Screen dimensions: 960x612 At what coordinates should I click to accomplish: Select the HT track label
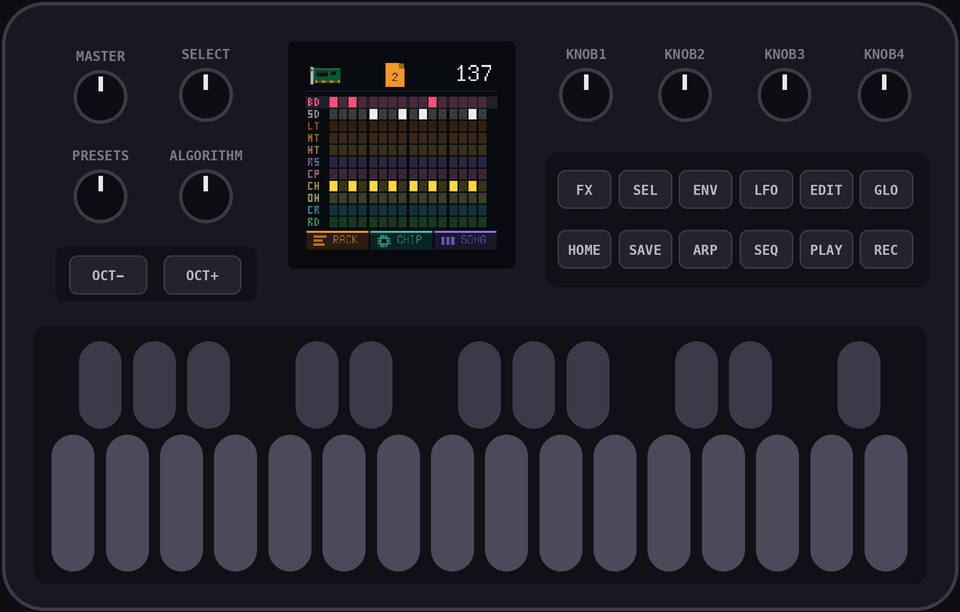(313, 150)
